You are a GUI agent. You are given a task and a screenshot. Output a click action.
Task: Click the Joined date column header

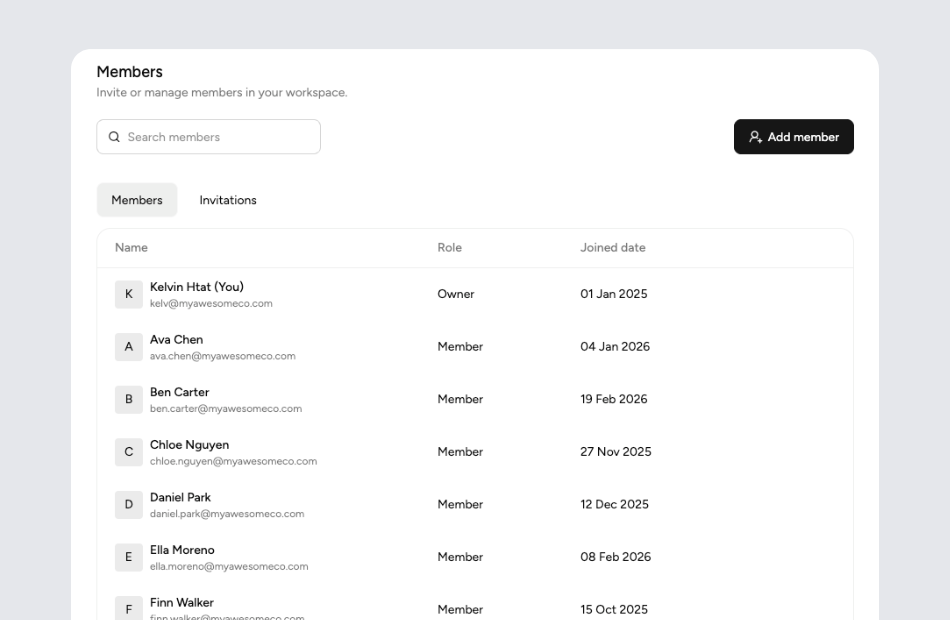613,247
